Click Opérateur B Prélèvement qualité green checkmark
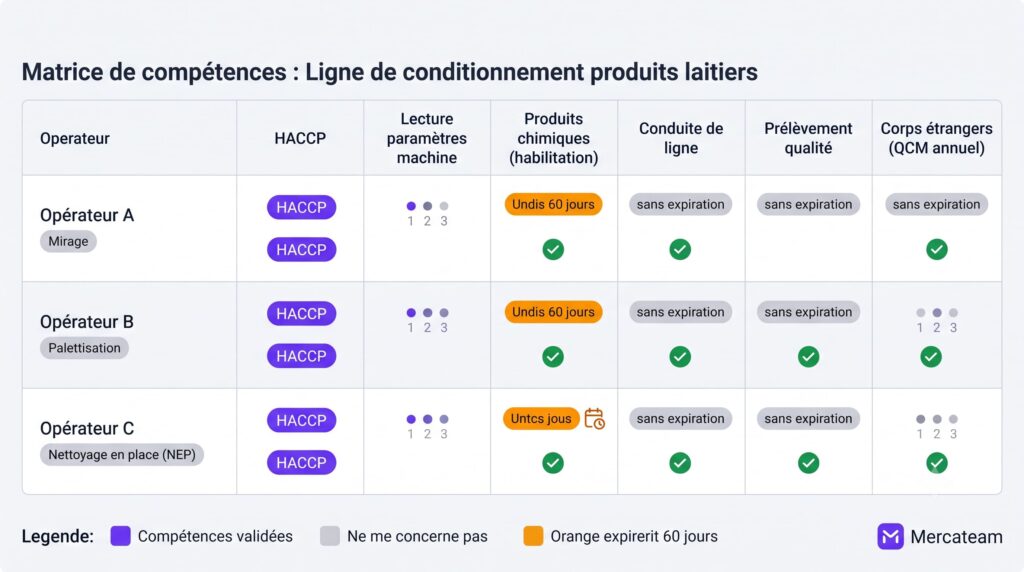This screenshot has width=1024, height=572. point(808,357)
